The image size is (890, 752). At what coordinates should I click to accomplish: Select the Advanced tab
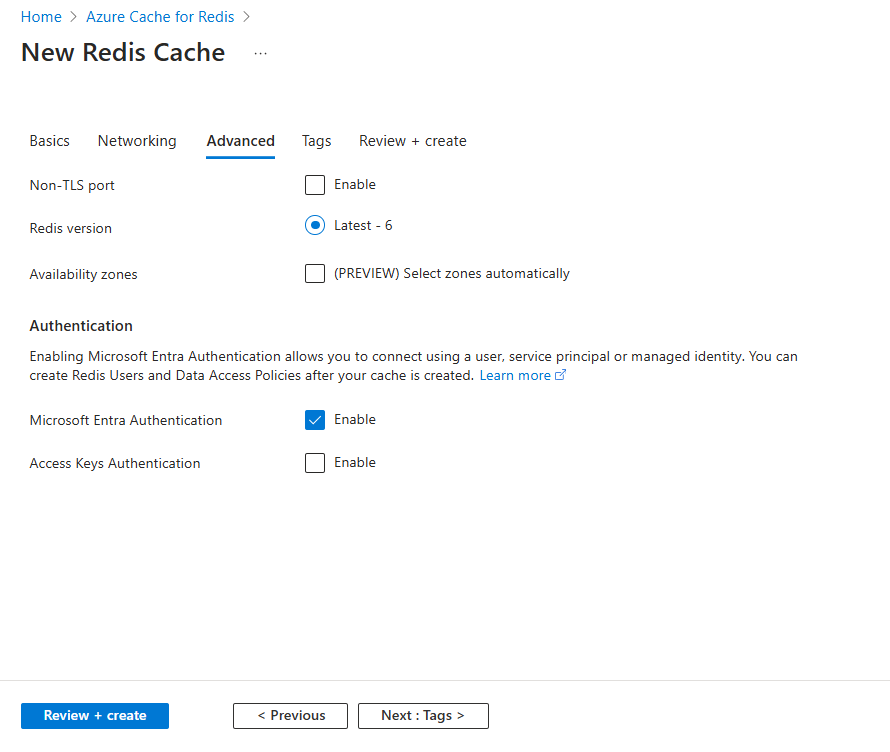tap(241, 141)
